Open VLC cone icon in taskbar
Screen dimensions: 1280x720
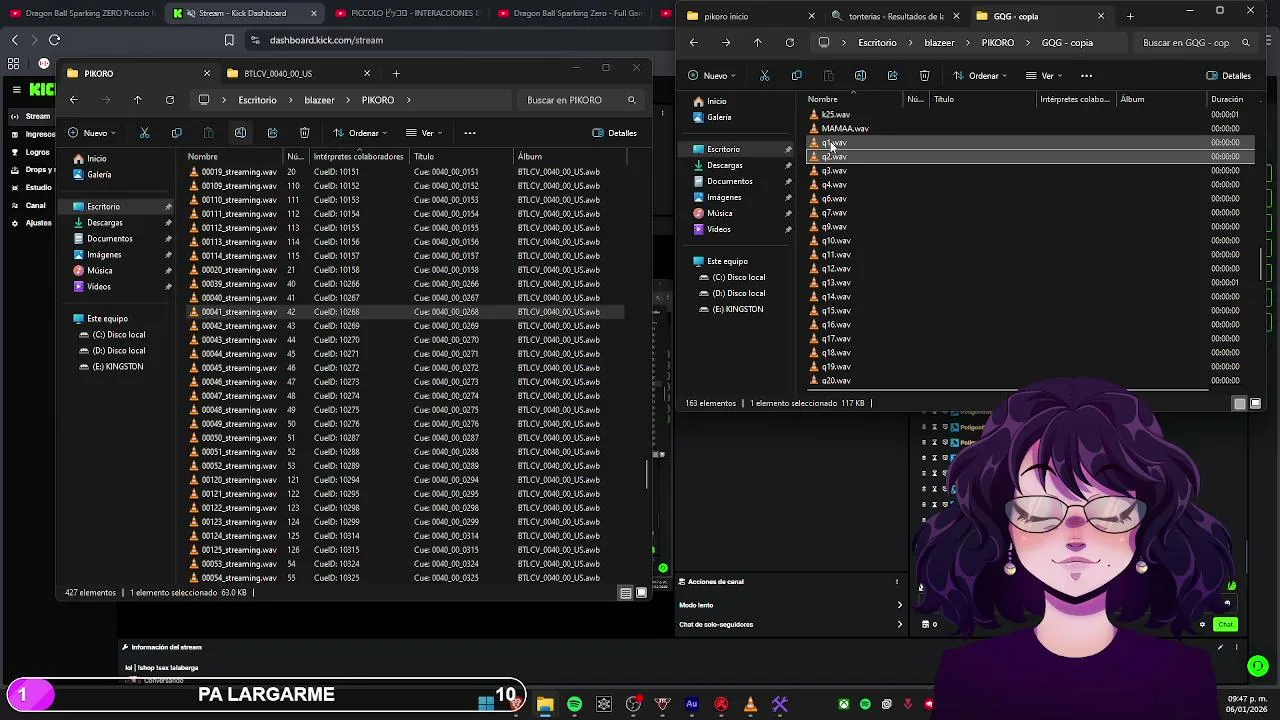point(750,705)
